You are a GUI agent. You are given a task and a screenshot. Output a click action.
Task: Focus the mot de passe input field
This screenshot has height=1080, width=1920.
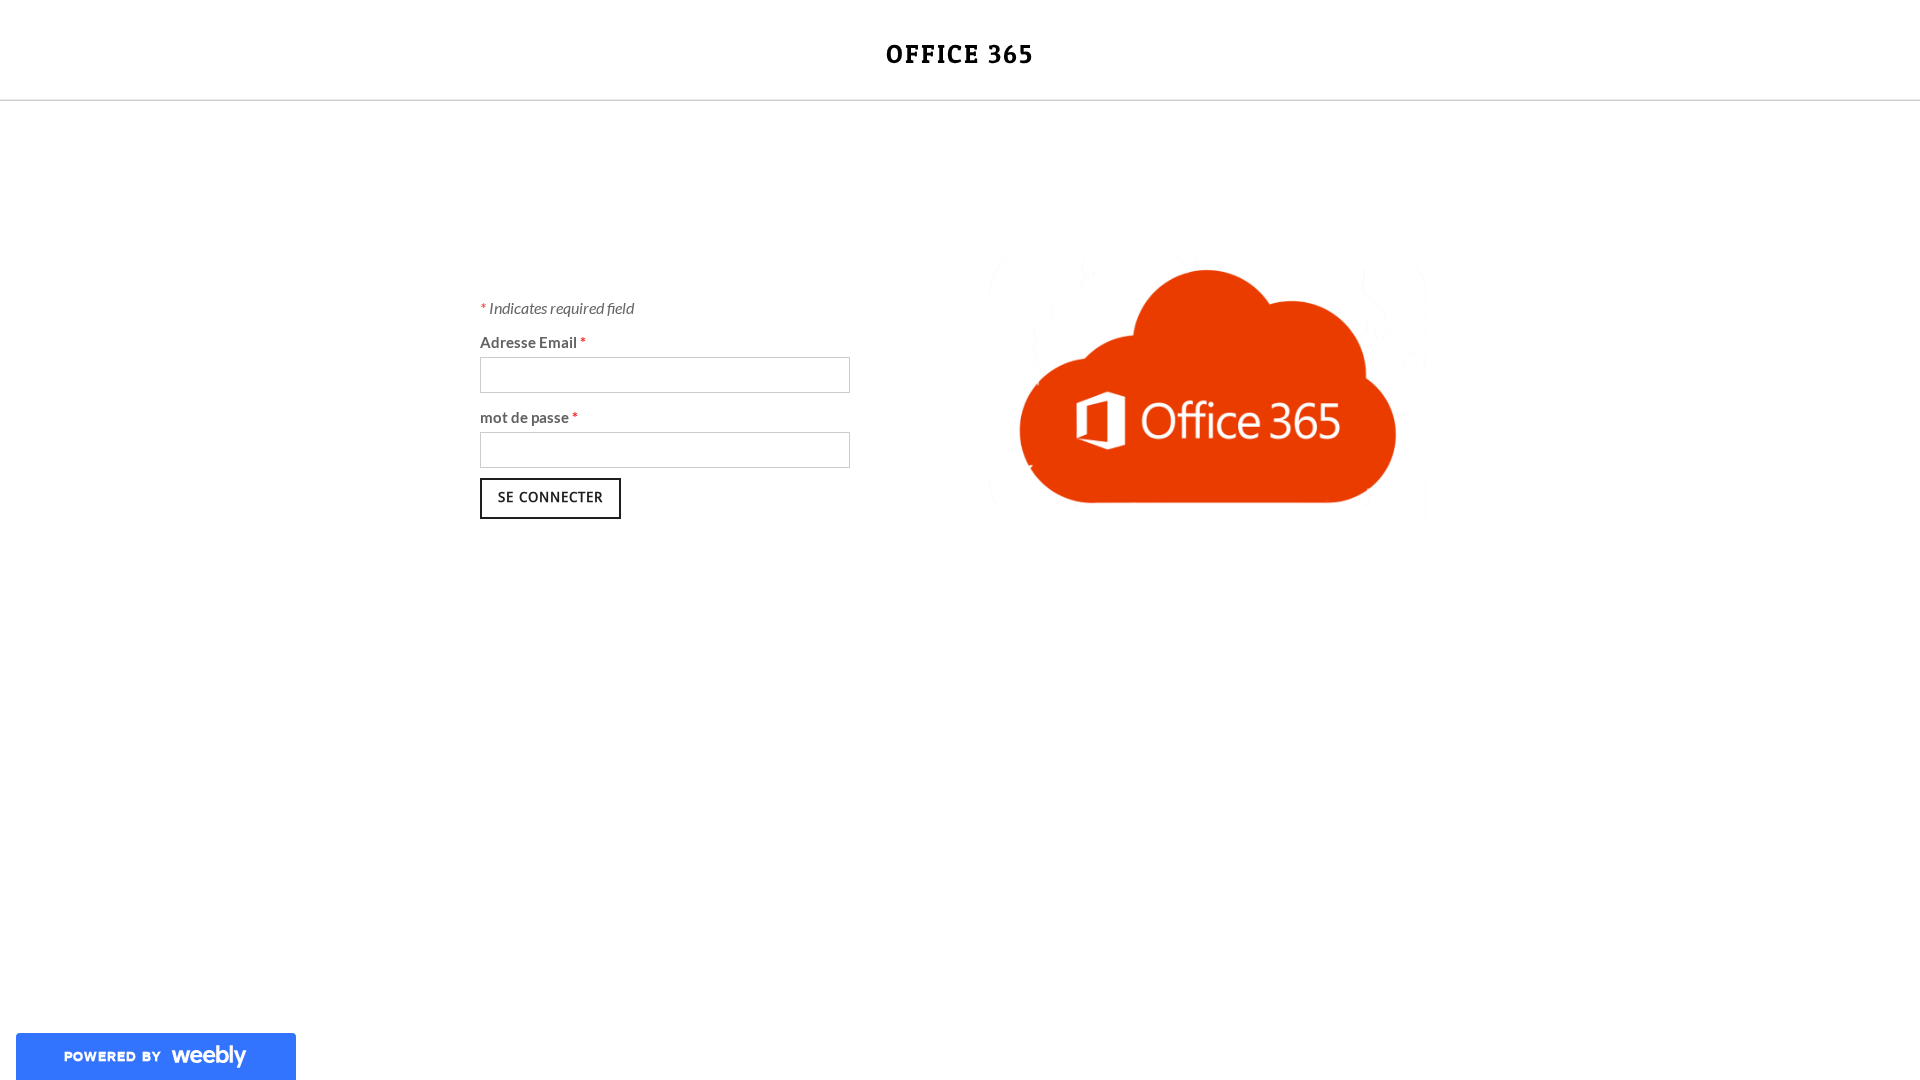665,450
